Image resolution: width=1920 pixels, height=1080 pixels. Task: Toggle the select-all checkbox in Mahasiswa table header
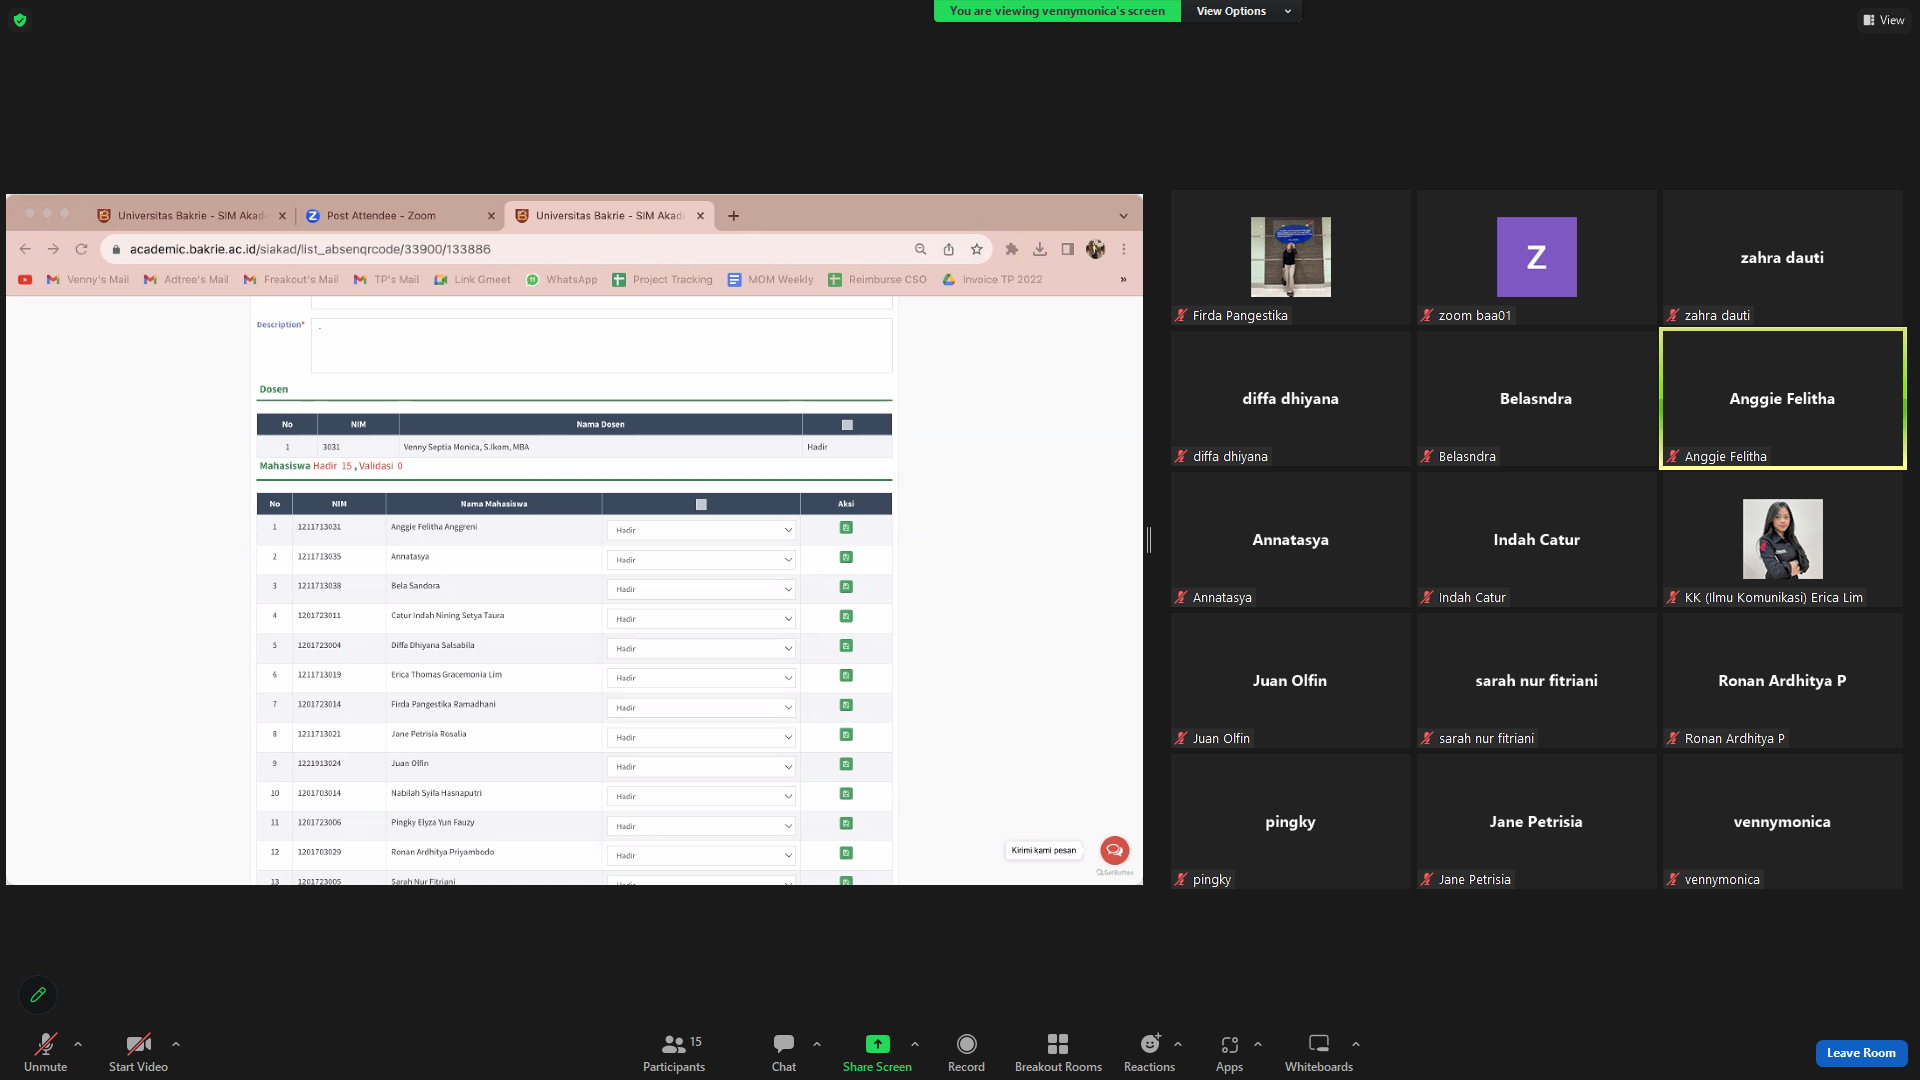(701, 505)
